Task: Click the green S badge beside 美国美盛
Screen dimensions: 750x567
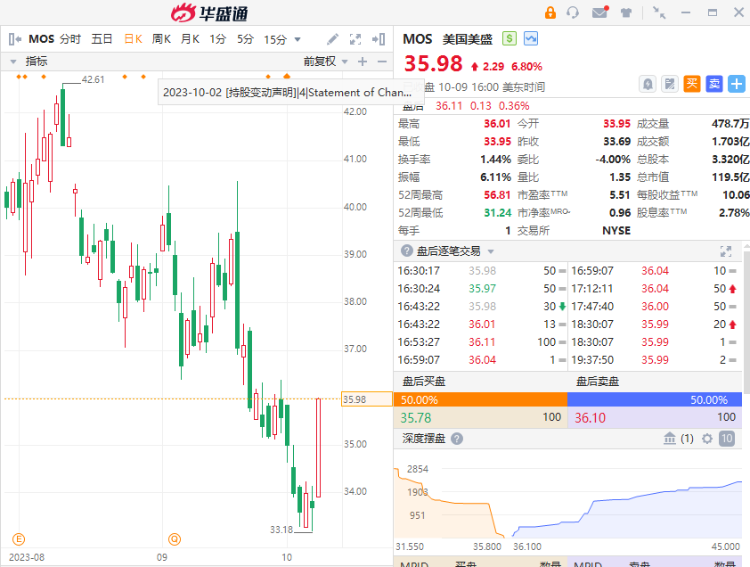Action: tap(509, 39)
